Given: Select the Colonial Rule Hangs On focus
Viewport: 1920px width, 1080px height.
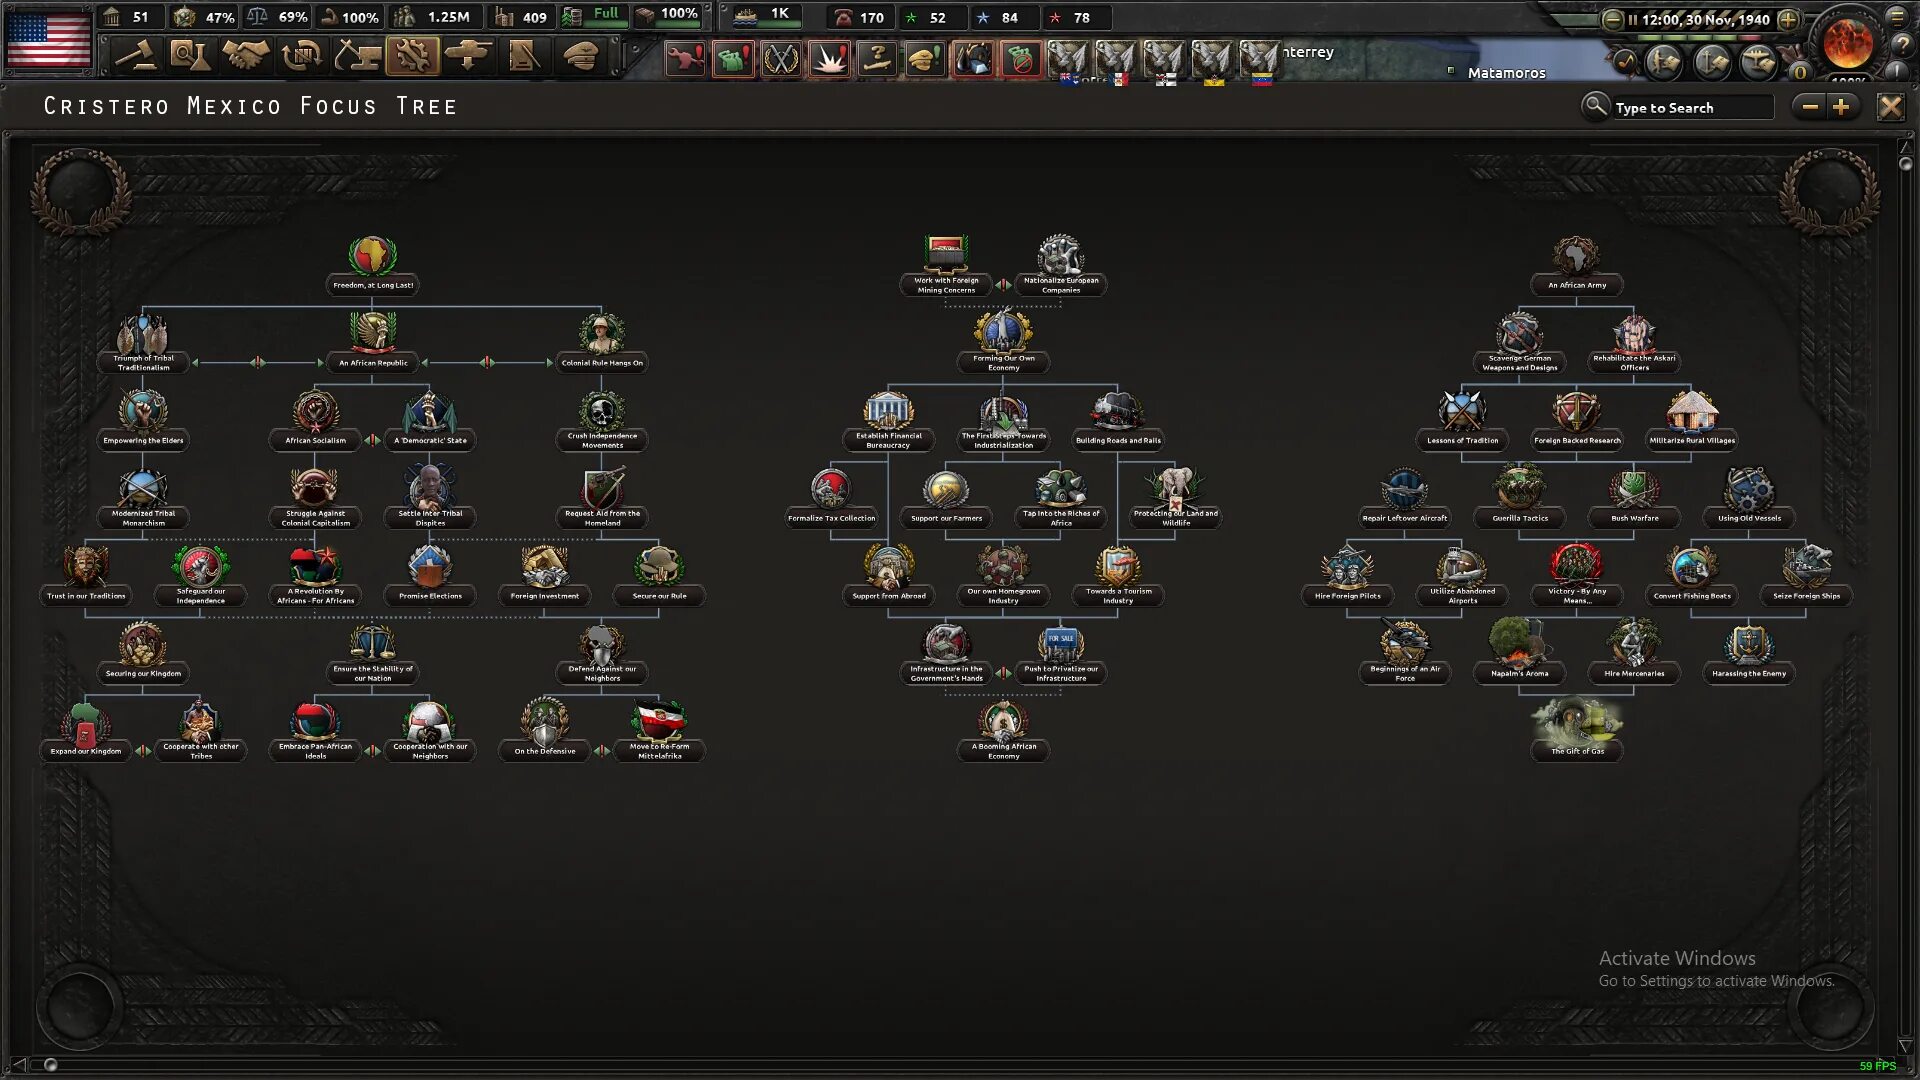Looking at the screenshot, I should [x=602, y=343].
